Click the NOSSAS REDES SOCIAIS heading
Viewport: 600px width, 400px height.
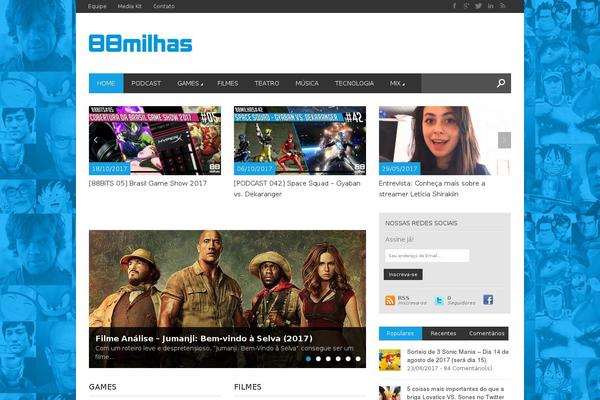click(x=421, y=223)
